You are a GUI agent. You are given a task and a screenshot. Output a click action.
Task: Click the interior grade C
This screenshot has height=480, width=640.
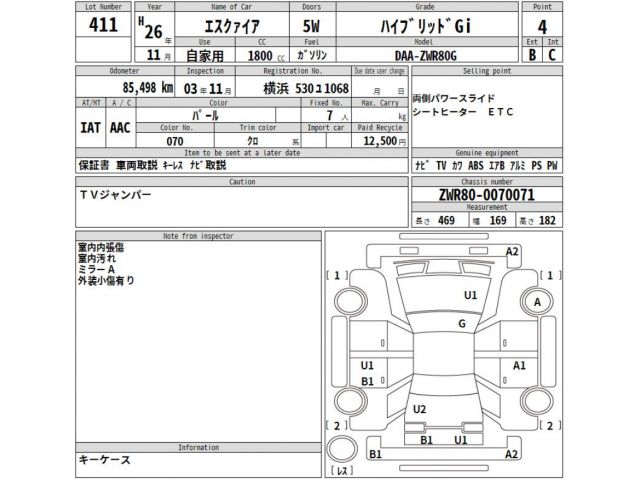point(552,55)
